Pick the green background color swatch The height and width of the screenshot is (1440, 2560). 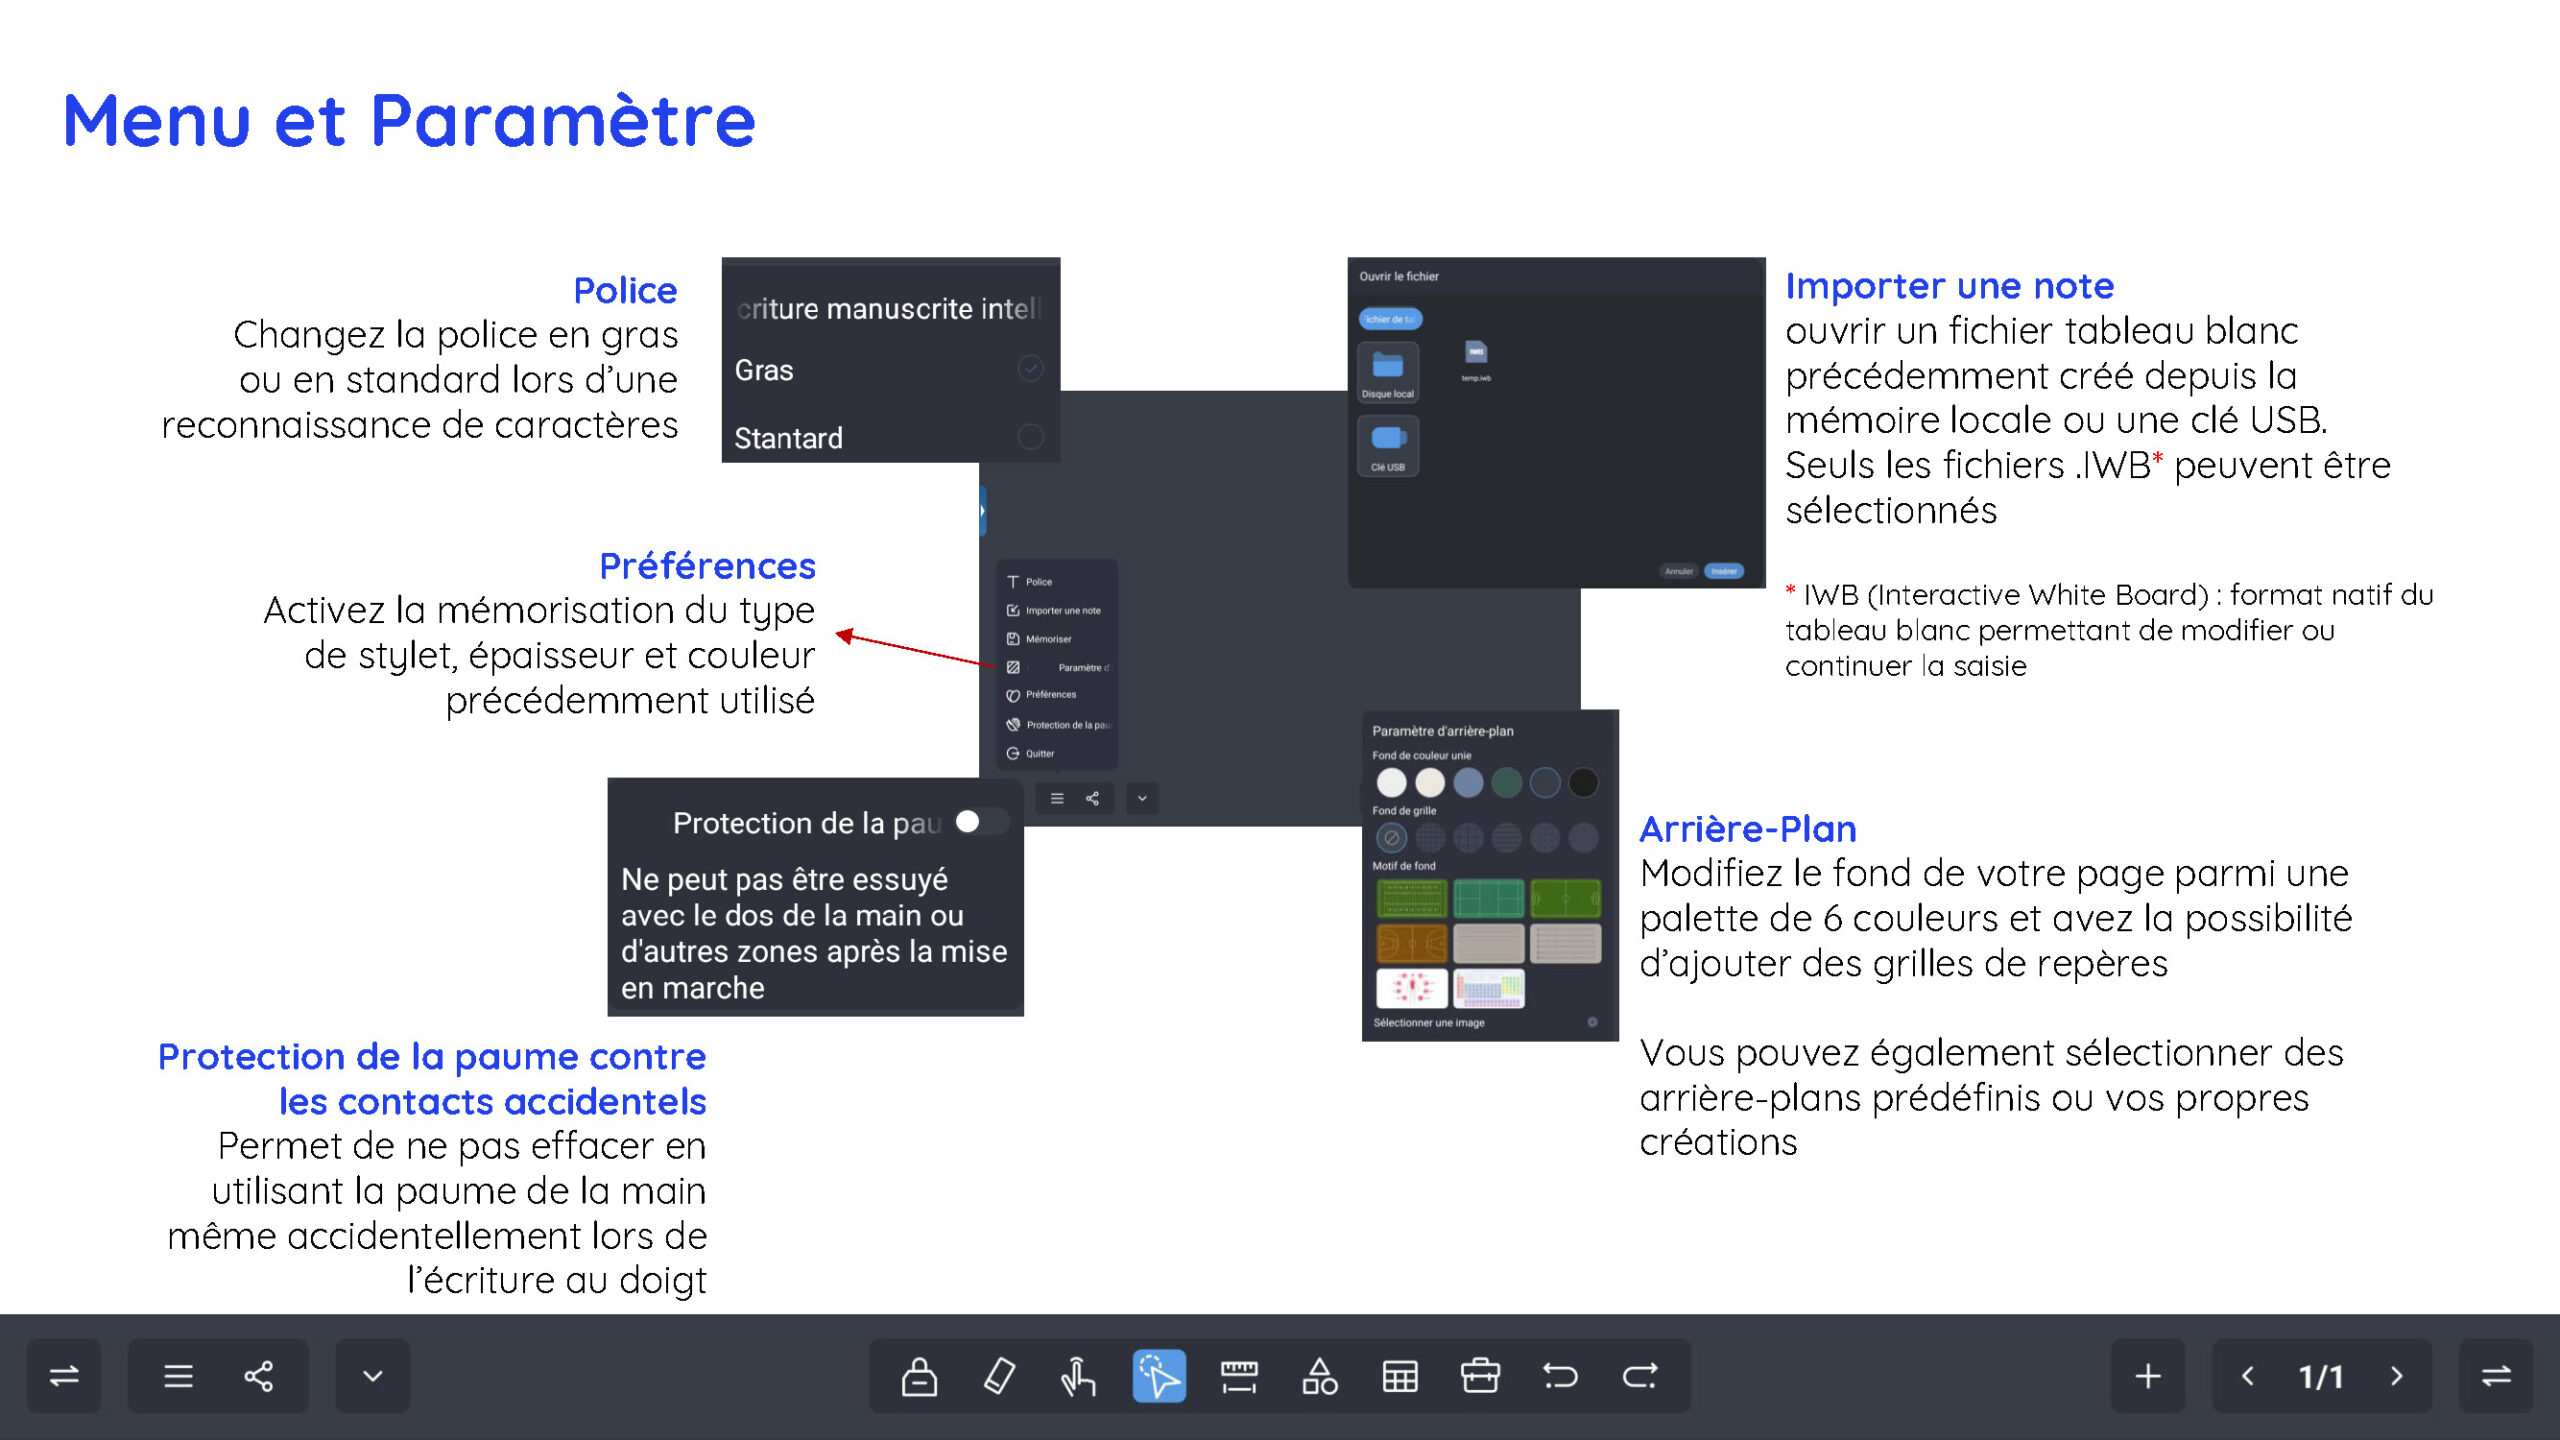pyautogui.click(x=1507, y=782)
